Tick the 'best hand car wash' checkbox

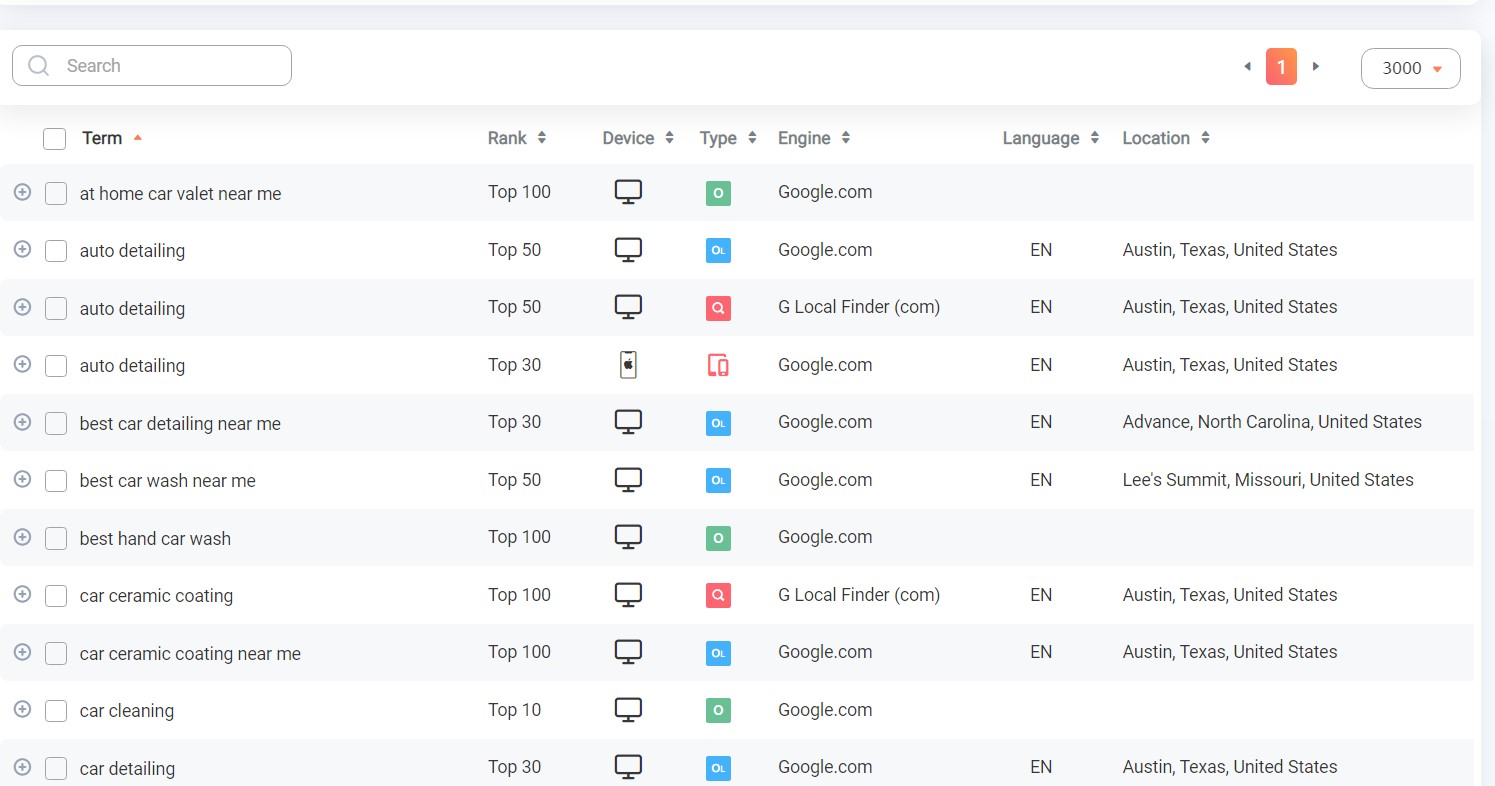coord(56,539)
